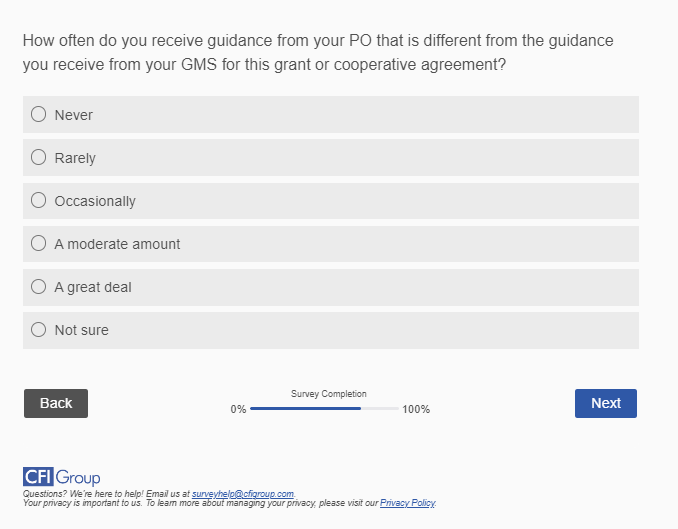Click the Back button
The image size is (678, 529).
(56, 403)
